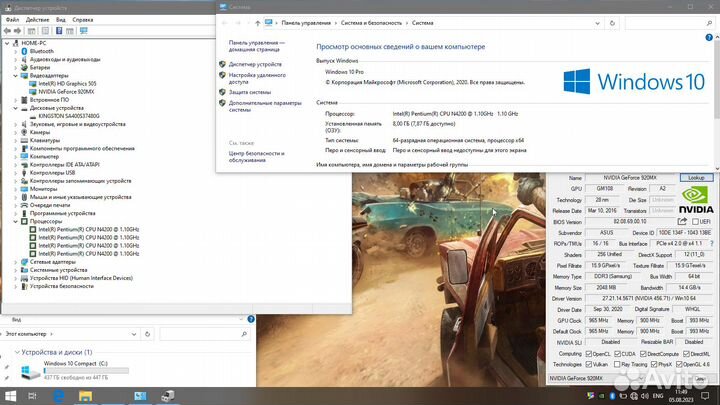This screenshot has width=720, height=405.
Task: Toggle console tree icon in Device Manager toolbar
Action: (x=31, y=31)
